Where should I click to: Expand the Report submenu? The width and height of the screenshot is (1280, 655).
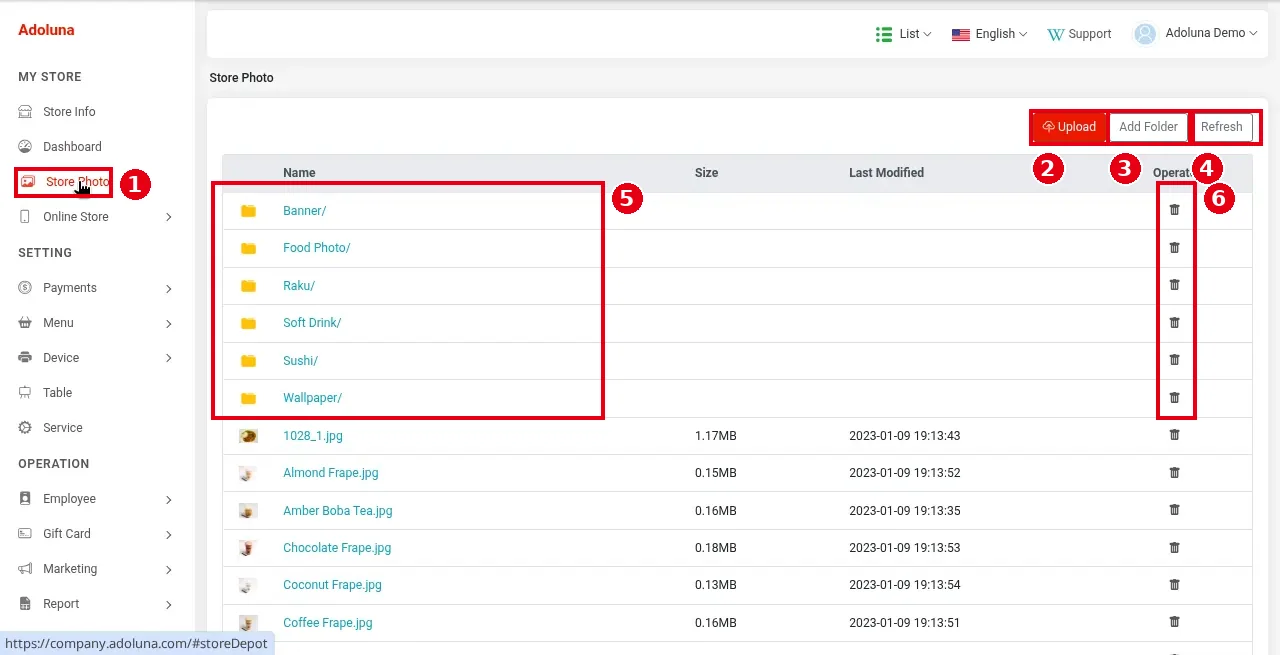click(168, 604)
